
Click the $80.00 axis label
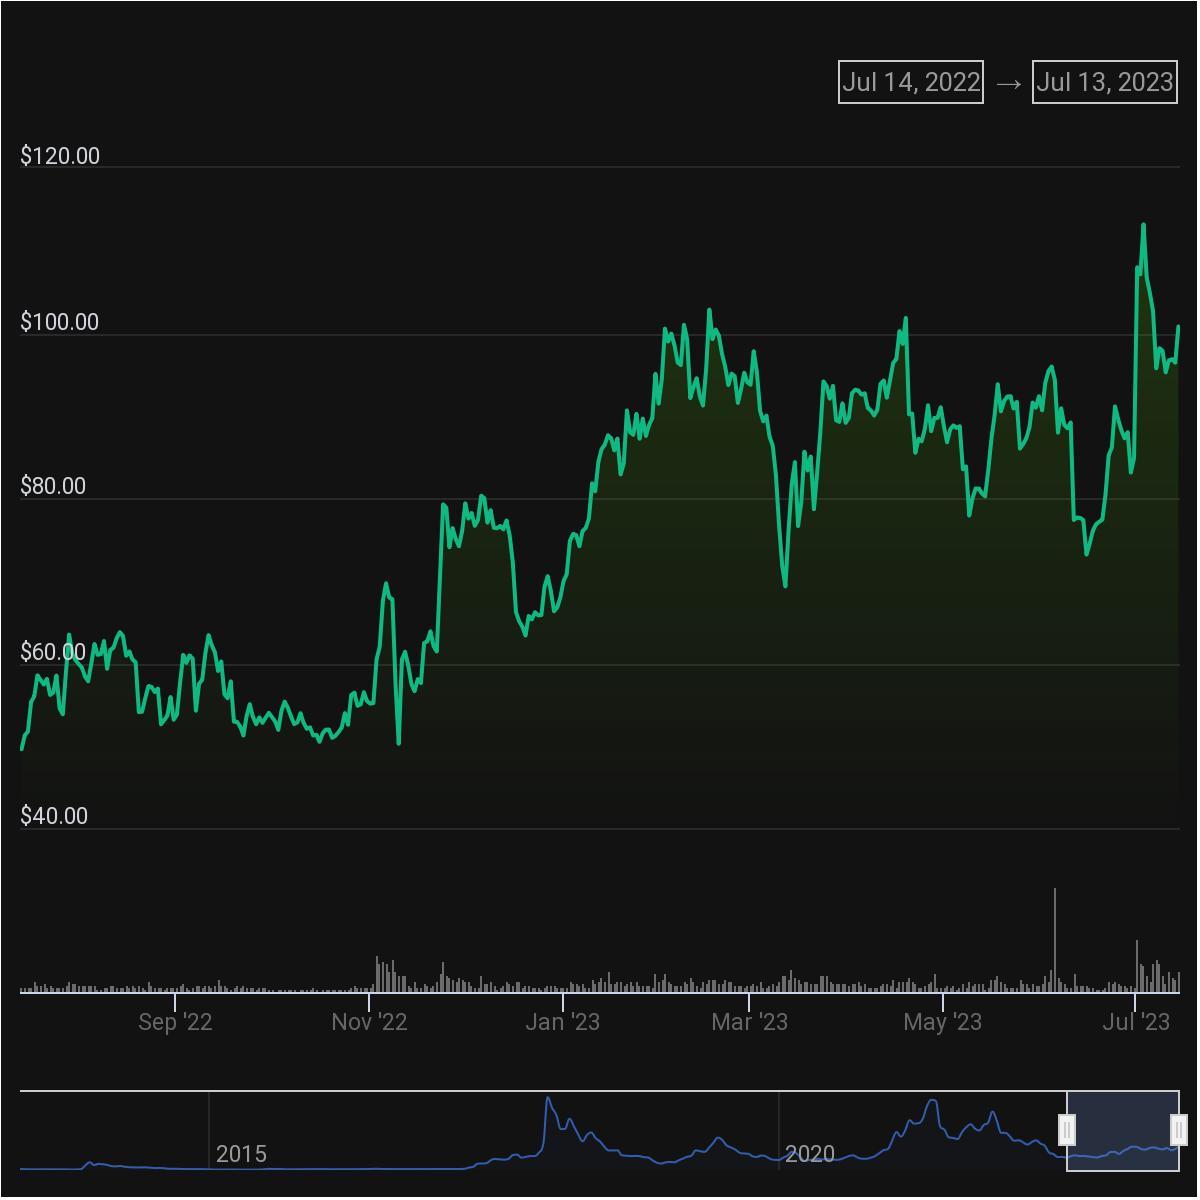point(53,487)
